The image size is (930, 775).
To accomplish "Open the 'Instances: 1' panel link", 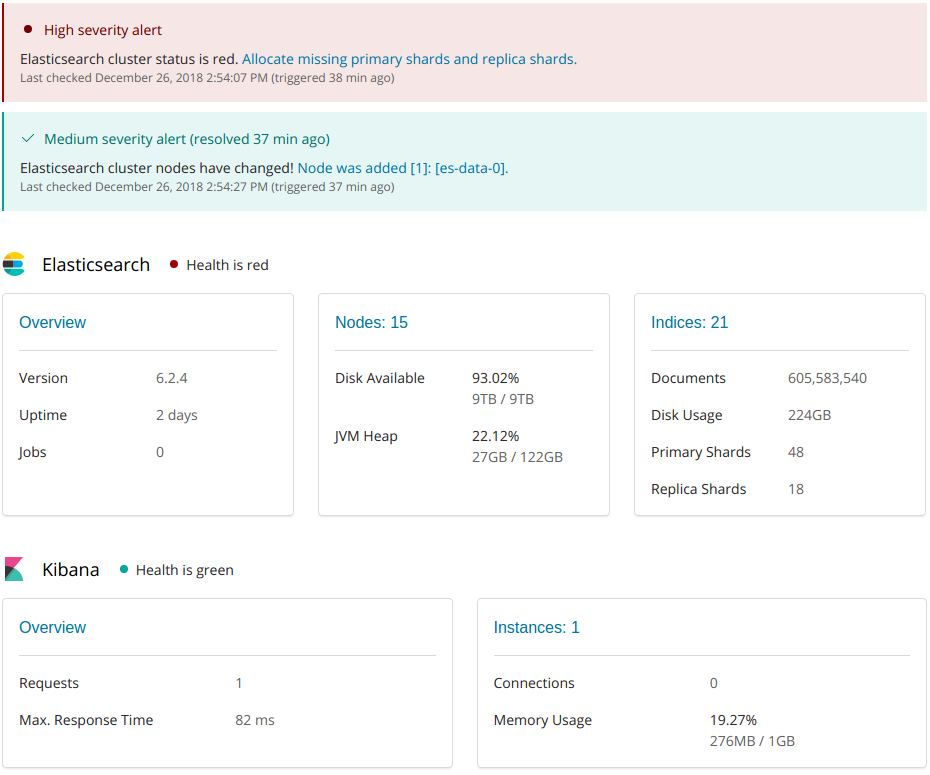I will [x=536, y=627].
